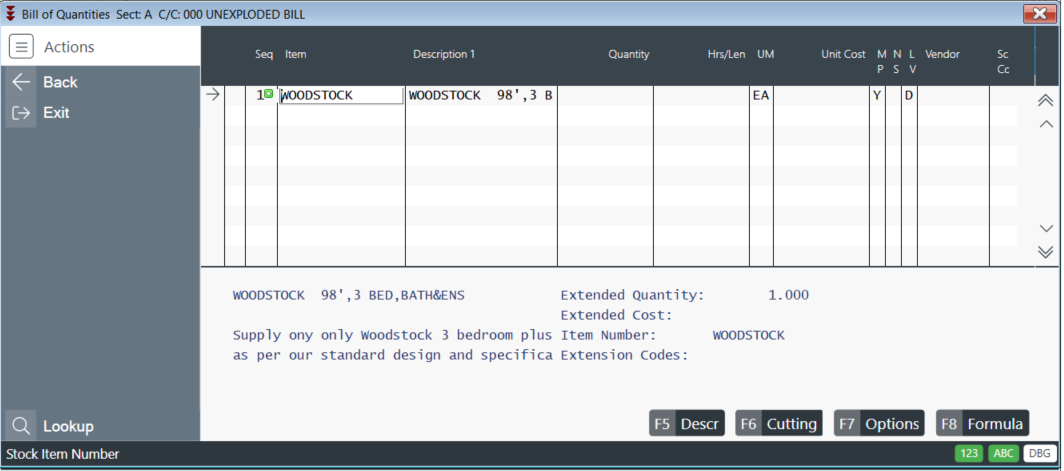Click the LV cell showing D

click(909, 95)
